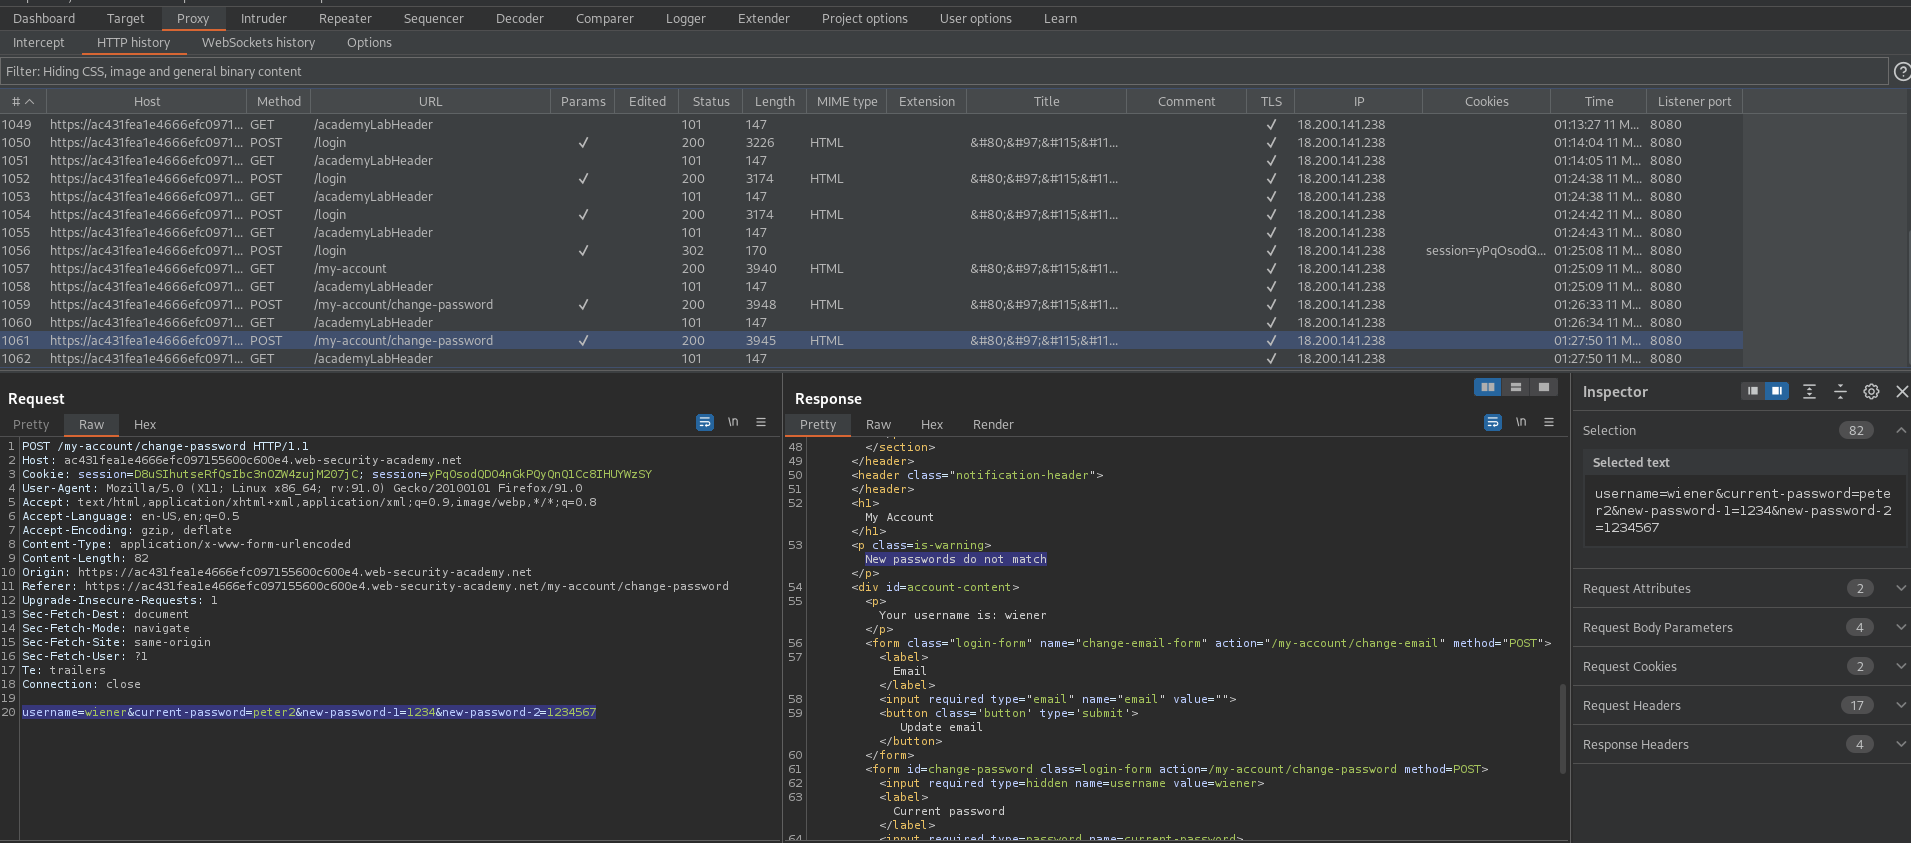1911x843 pixels.
Task: Select history row 1056 with 302 status
Action: [871, 250]
